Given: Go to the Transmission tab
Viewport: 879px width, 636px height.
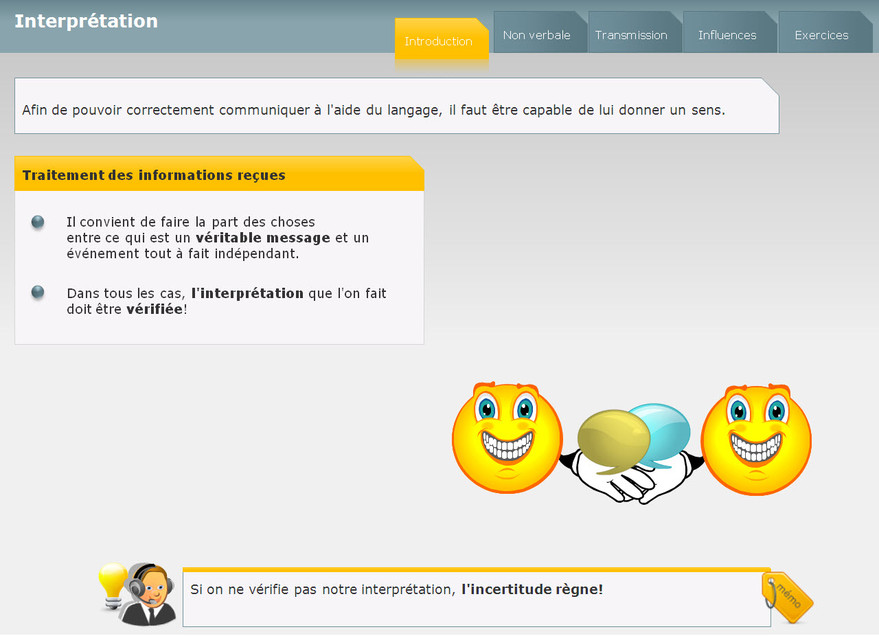Looking at the screenshot, I should [x=631, y=35].
